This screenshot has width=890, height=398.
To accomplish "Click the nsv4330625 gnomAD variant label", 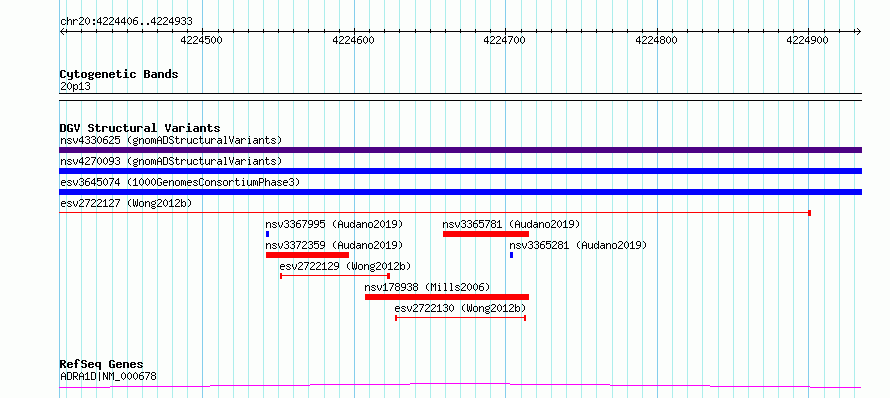I will 171,140.
